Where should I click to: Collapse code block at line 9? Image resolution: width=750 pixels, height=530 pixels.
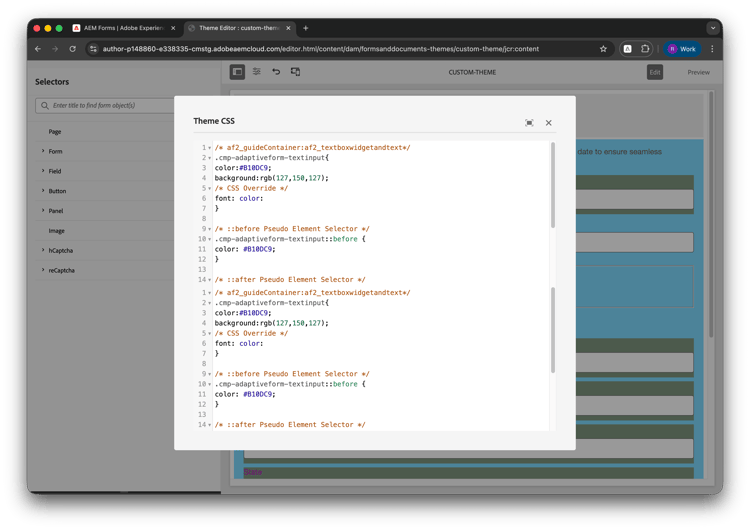pos(210,229)
